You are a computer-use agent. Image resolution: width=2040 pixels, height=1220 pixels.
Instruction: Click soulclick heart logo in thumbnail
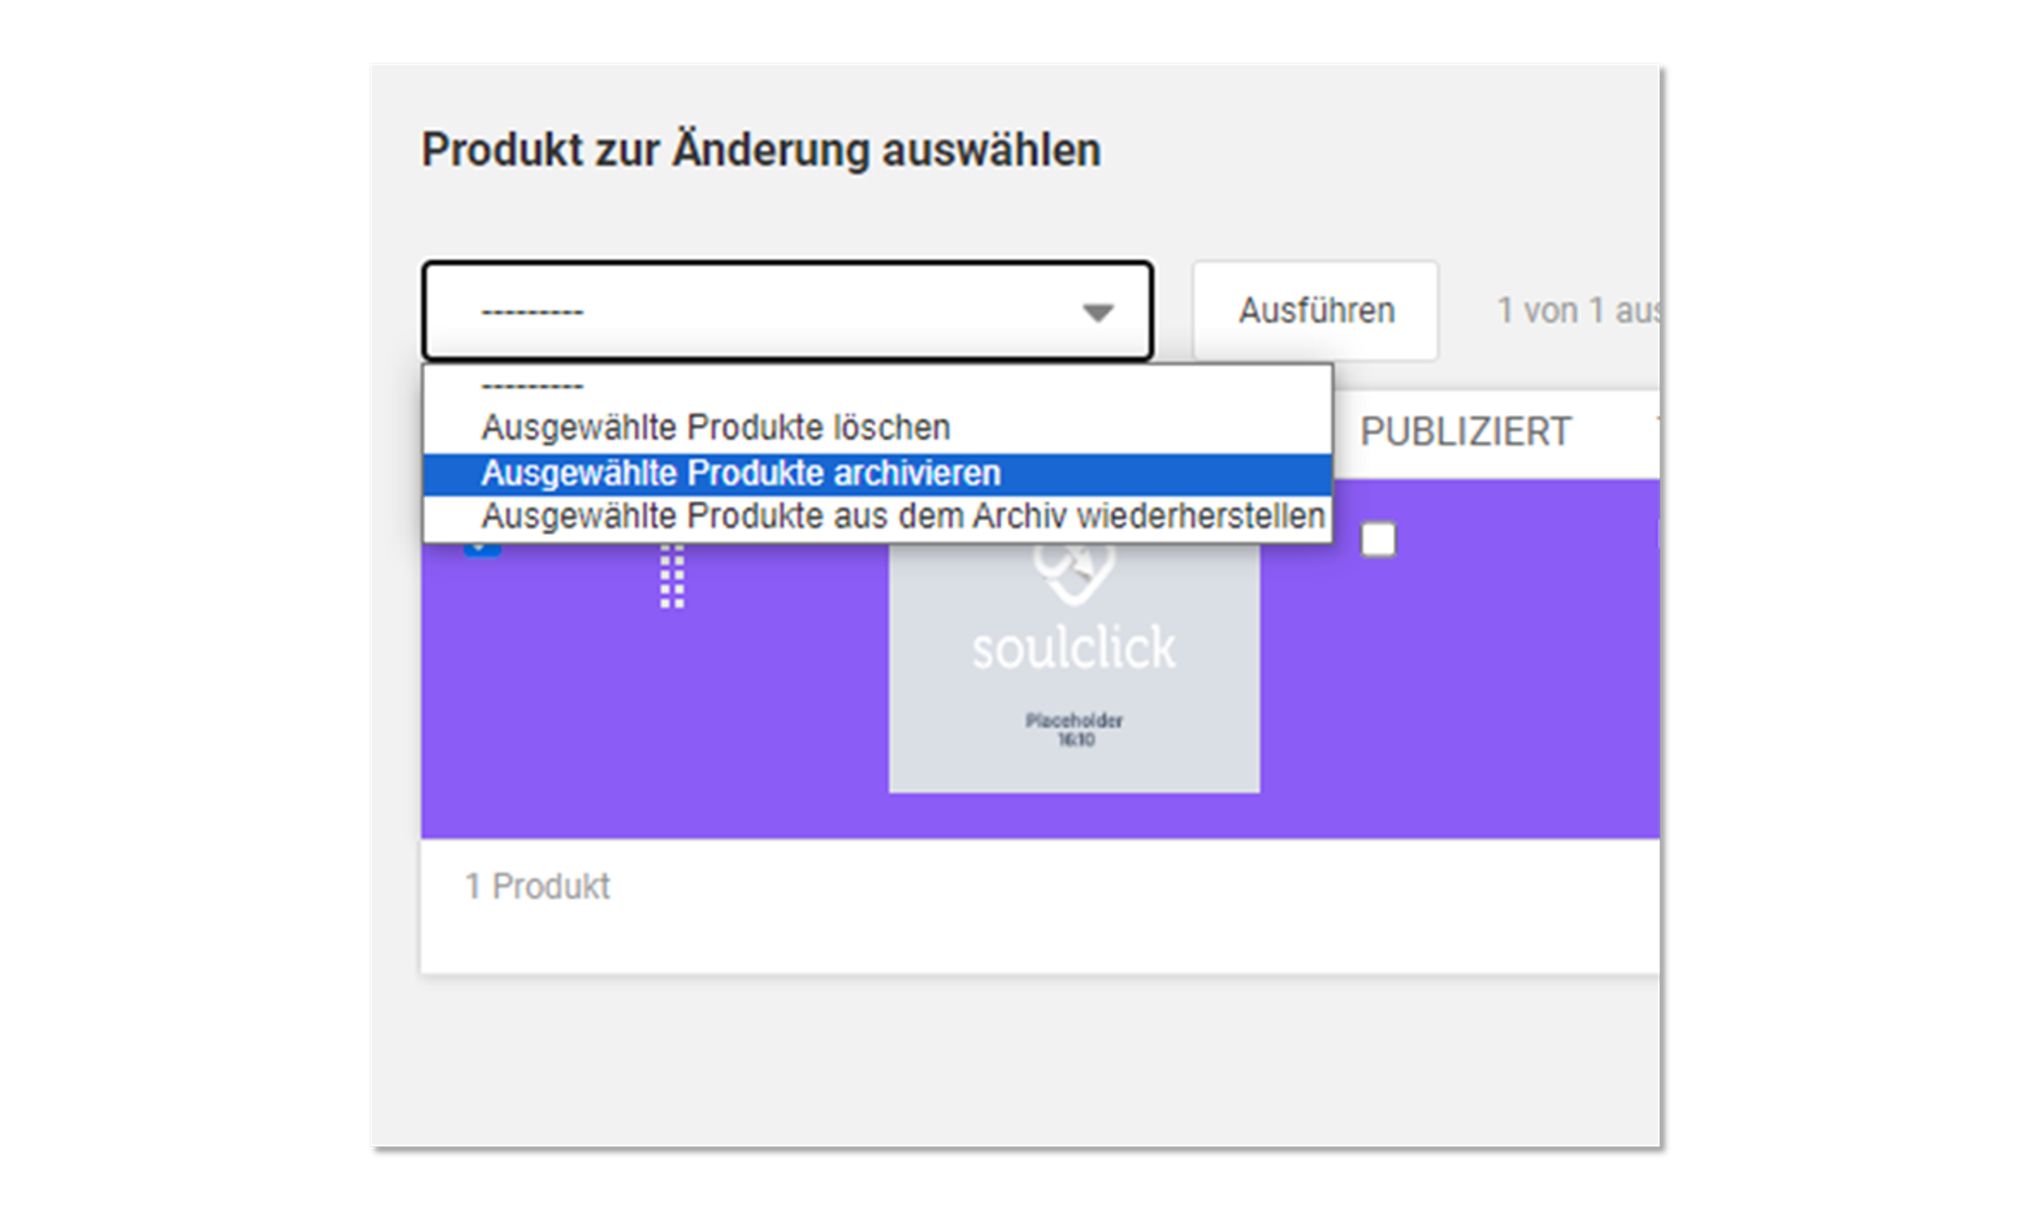(x=1073, y=574)
